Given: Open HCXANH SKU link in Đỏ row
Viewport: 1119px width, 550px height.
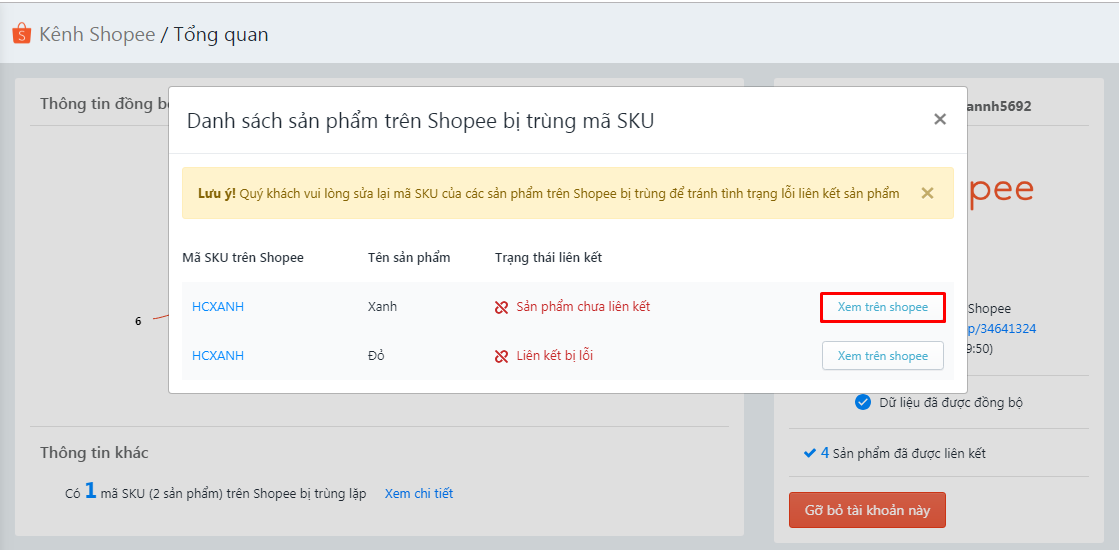Looking at the screenshot, I should [218, 355].
